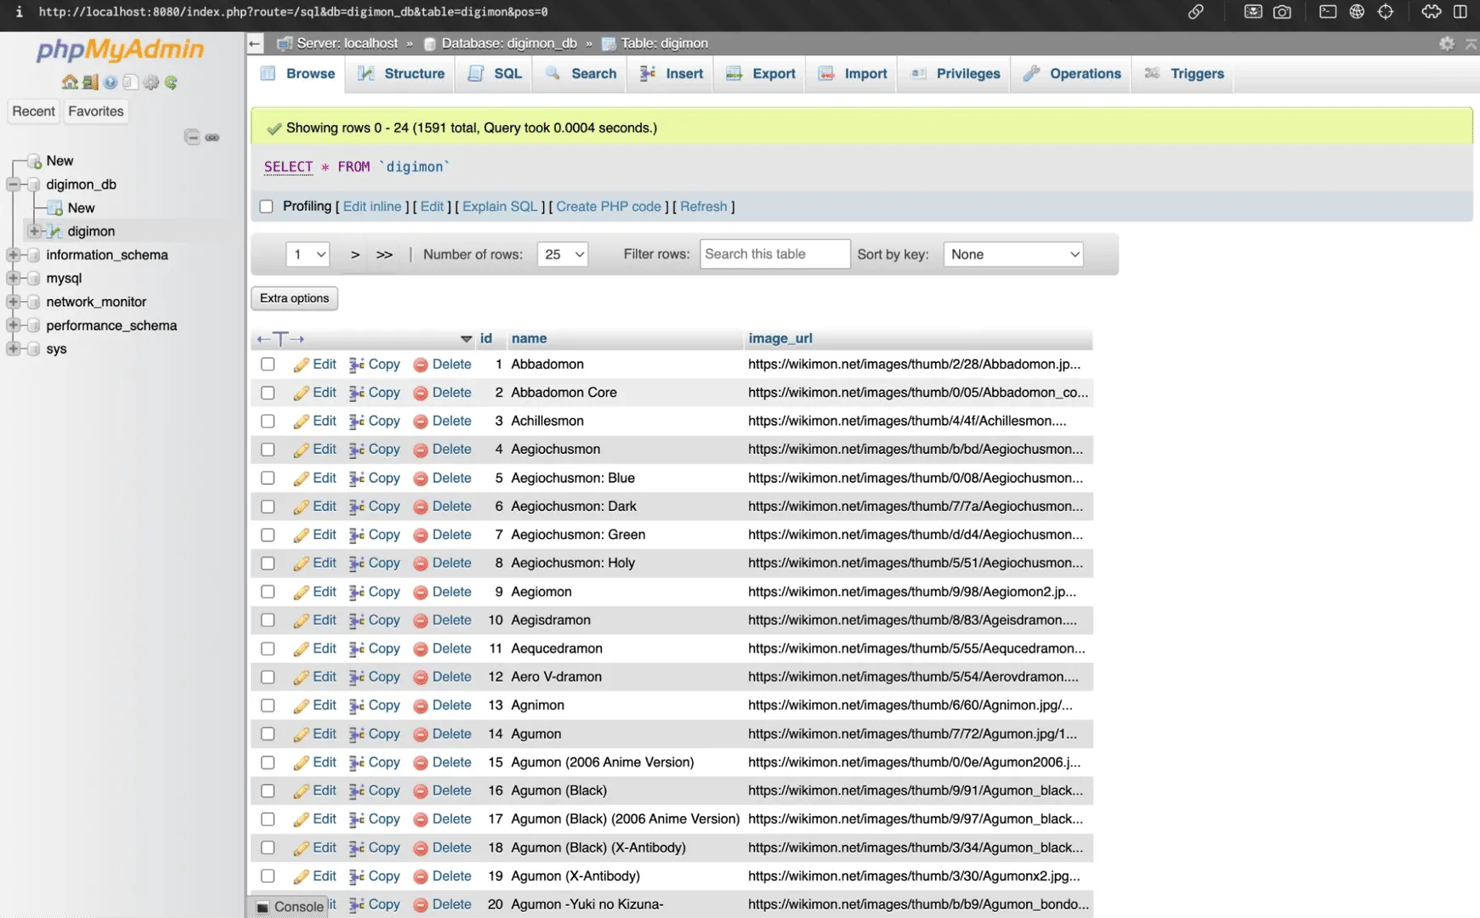The width and height of the screenshot is (1480, 918).
Task: Open the Search tab
Action: [x=581, y=74]
